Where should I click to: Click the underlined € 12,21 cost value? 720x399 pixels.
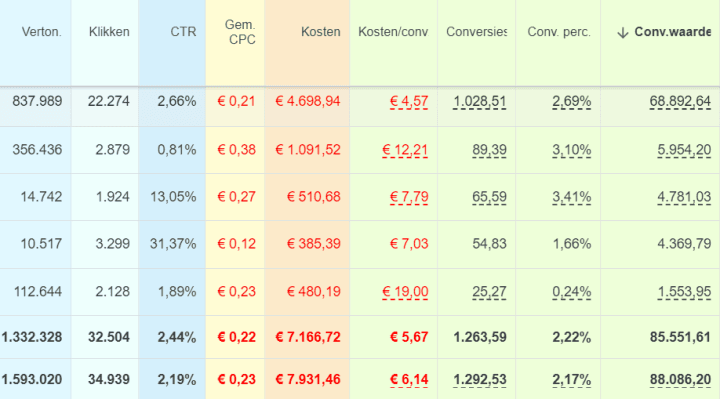click(405, 150)
